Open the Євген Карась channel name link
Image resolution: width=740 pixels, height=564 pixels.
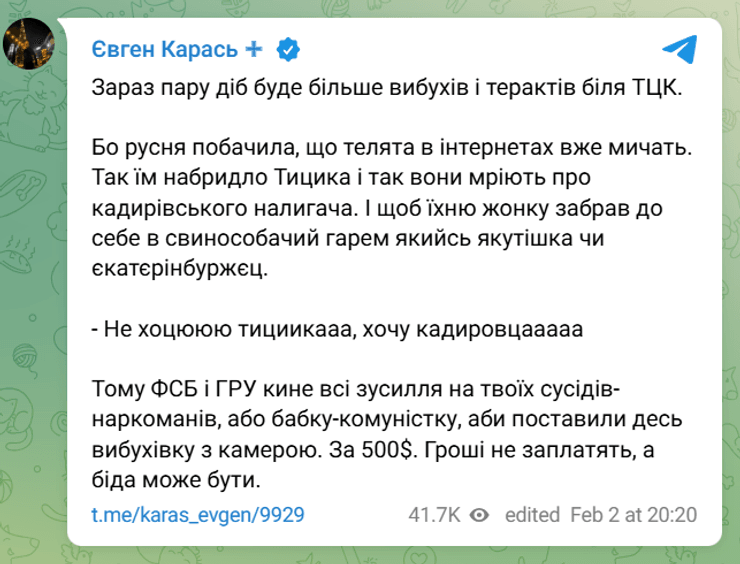coord(165,48)
